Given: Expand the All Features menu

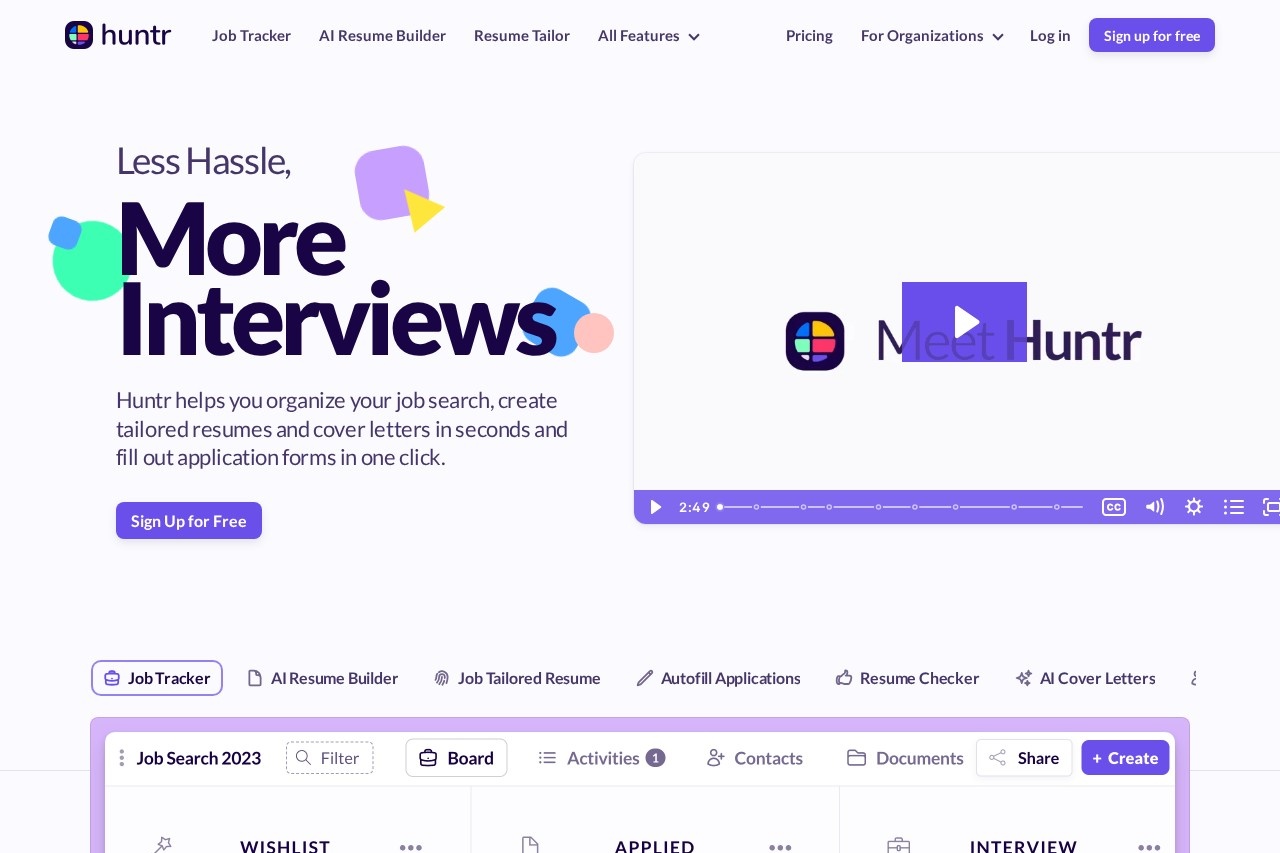Looking at the screenshot, I should (648, 35).
